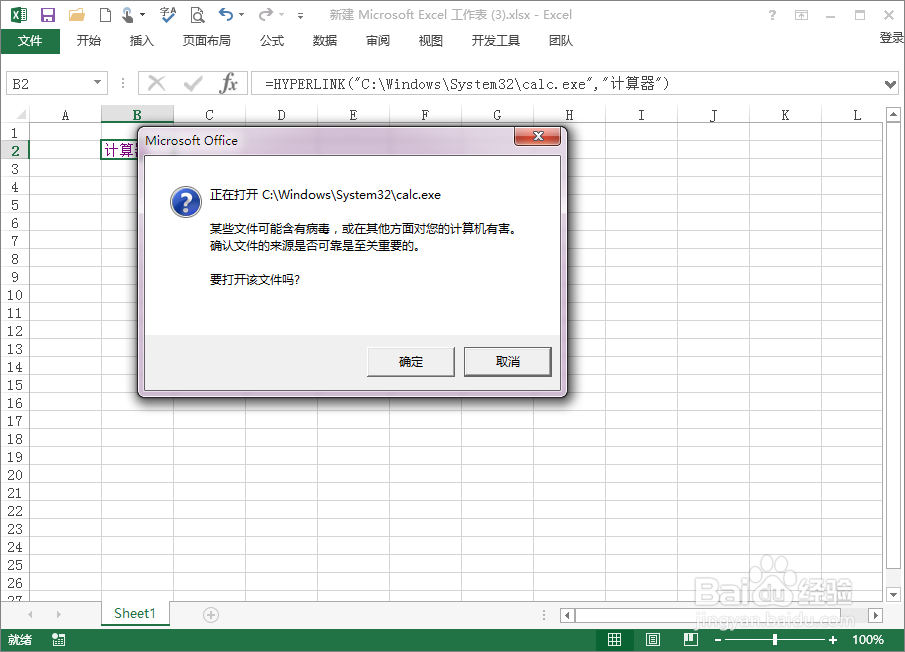Switch to 开发工具 ribbon tab
905x652 pixels.
pos(496,40)
